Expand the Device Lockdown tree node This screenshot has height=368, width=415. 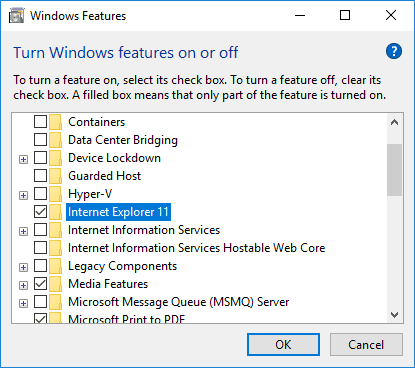(x=23, y=160)
